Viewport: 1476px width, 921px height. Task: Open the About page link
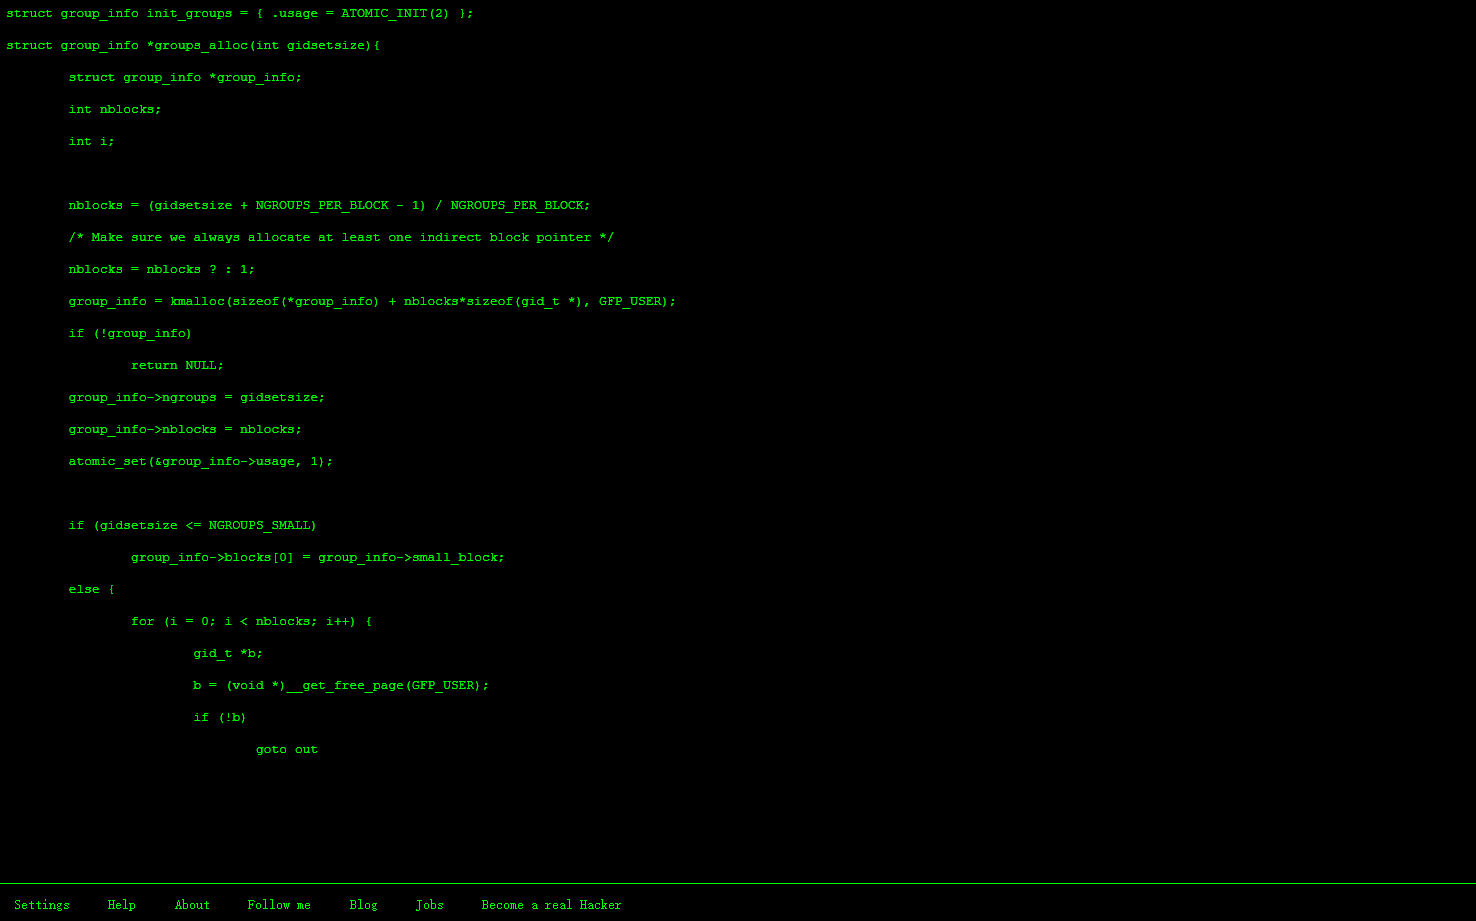pyautogui.click(x=192, y=905)
